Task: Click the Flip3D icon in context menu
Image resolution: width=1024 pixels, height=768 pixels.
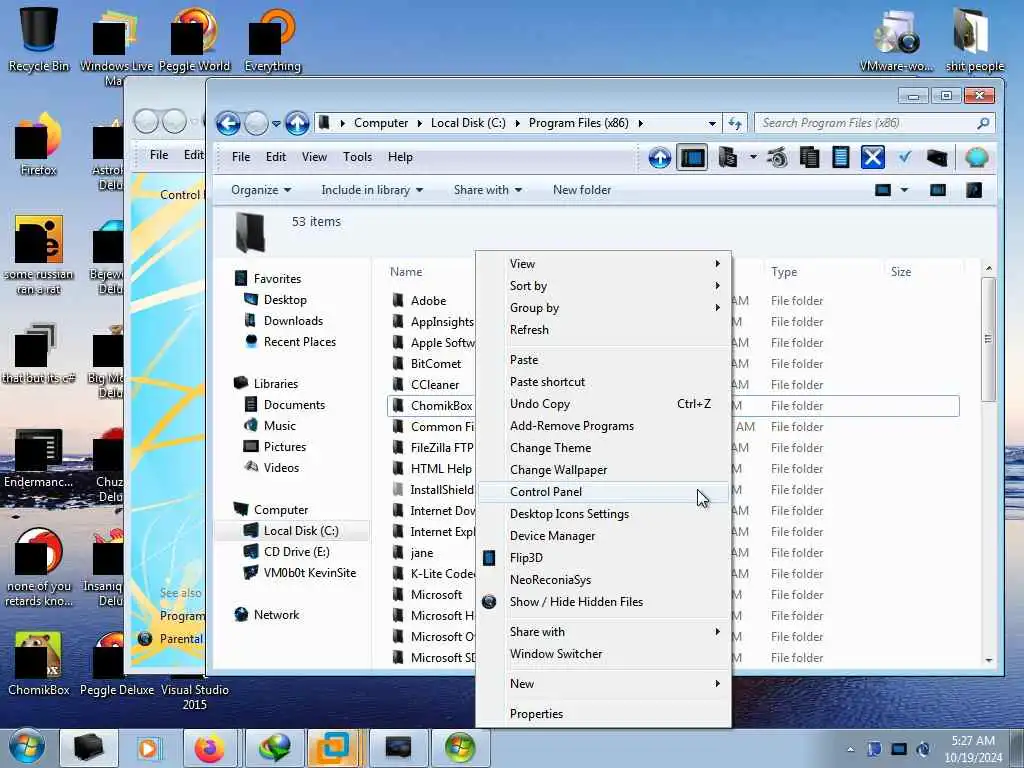Action: point(489,558)
